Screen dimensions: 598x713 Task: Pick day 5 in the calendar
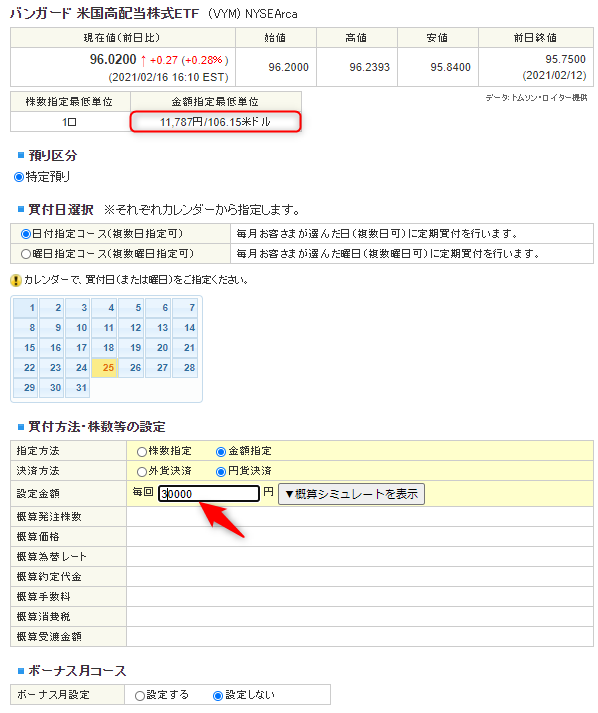point(131,308)
